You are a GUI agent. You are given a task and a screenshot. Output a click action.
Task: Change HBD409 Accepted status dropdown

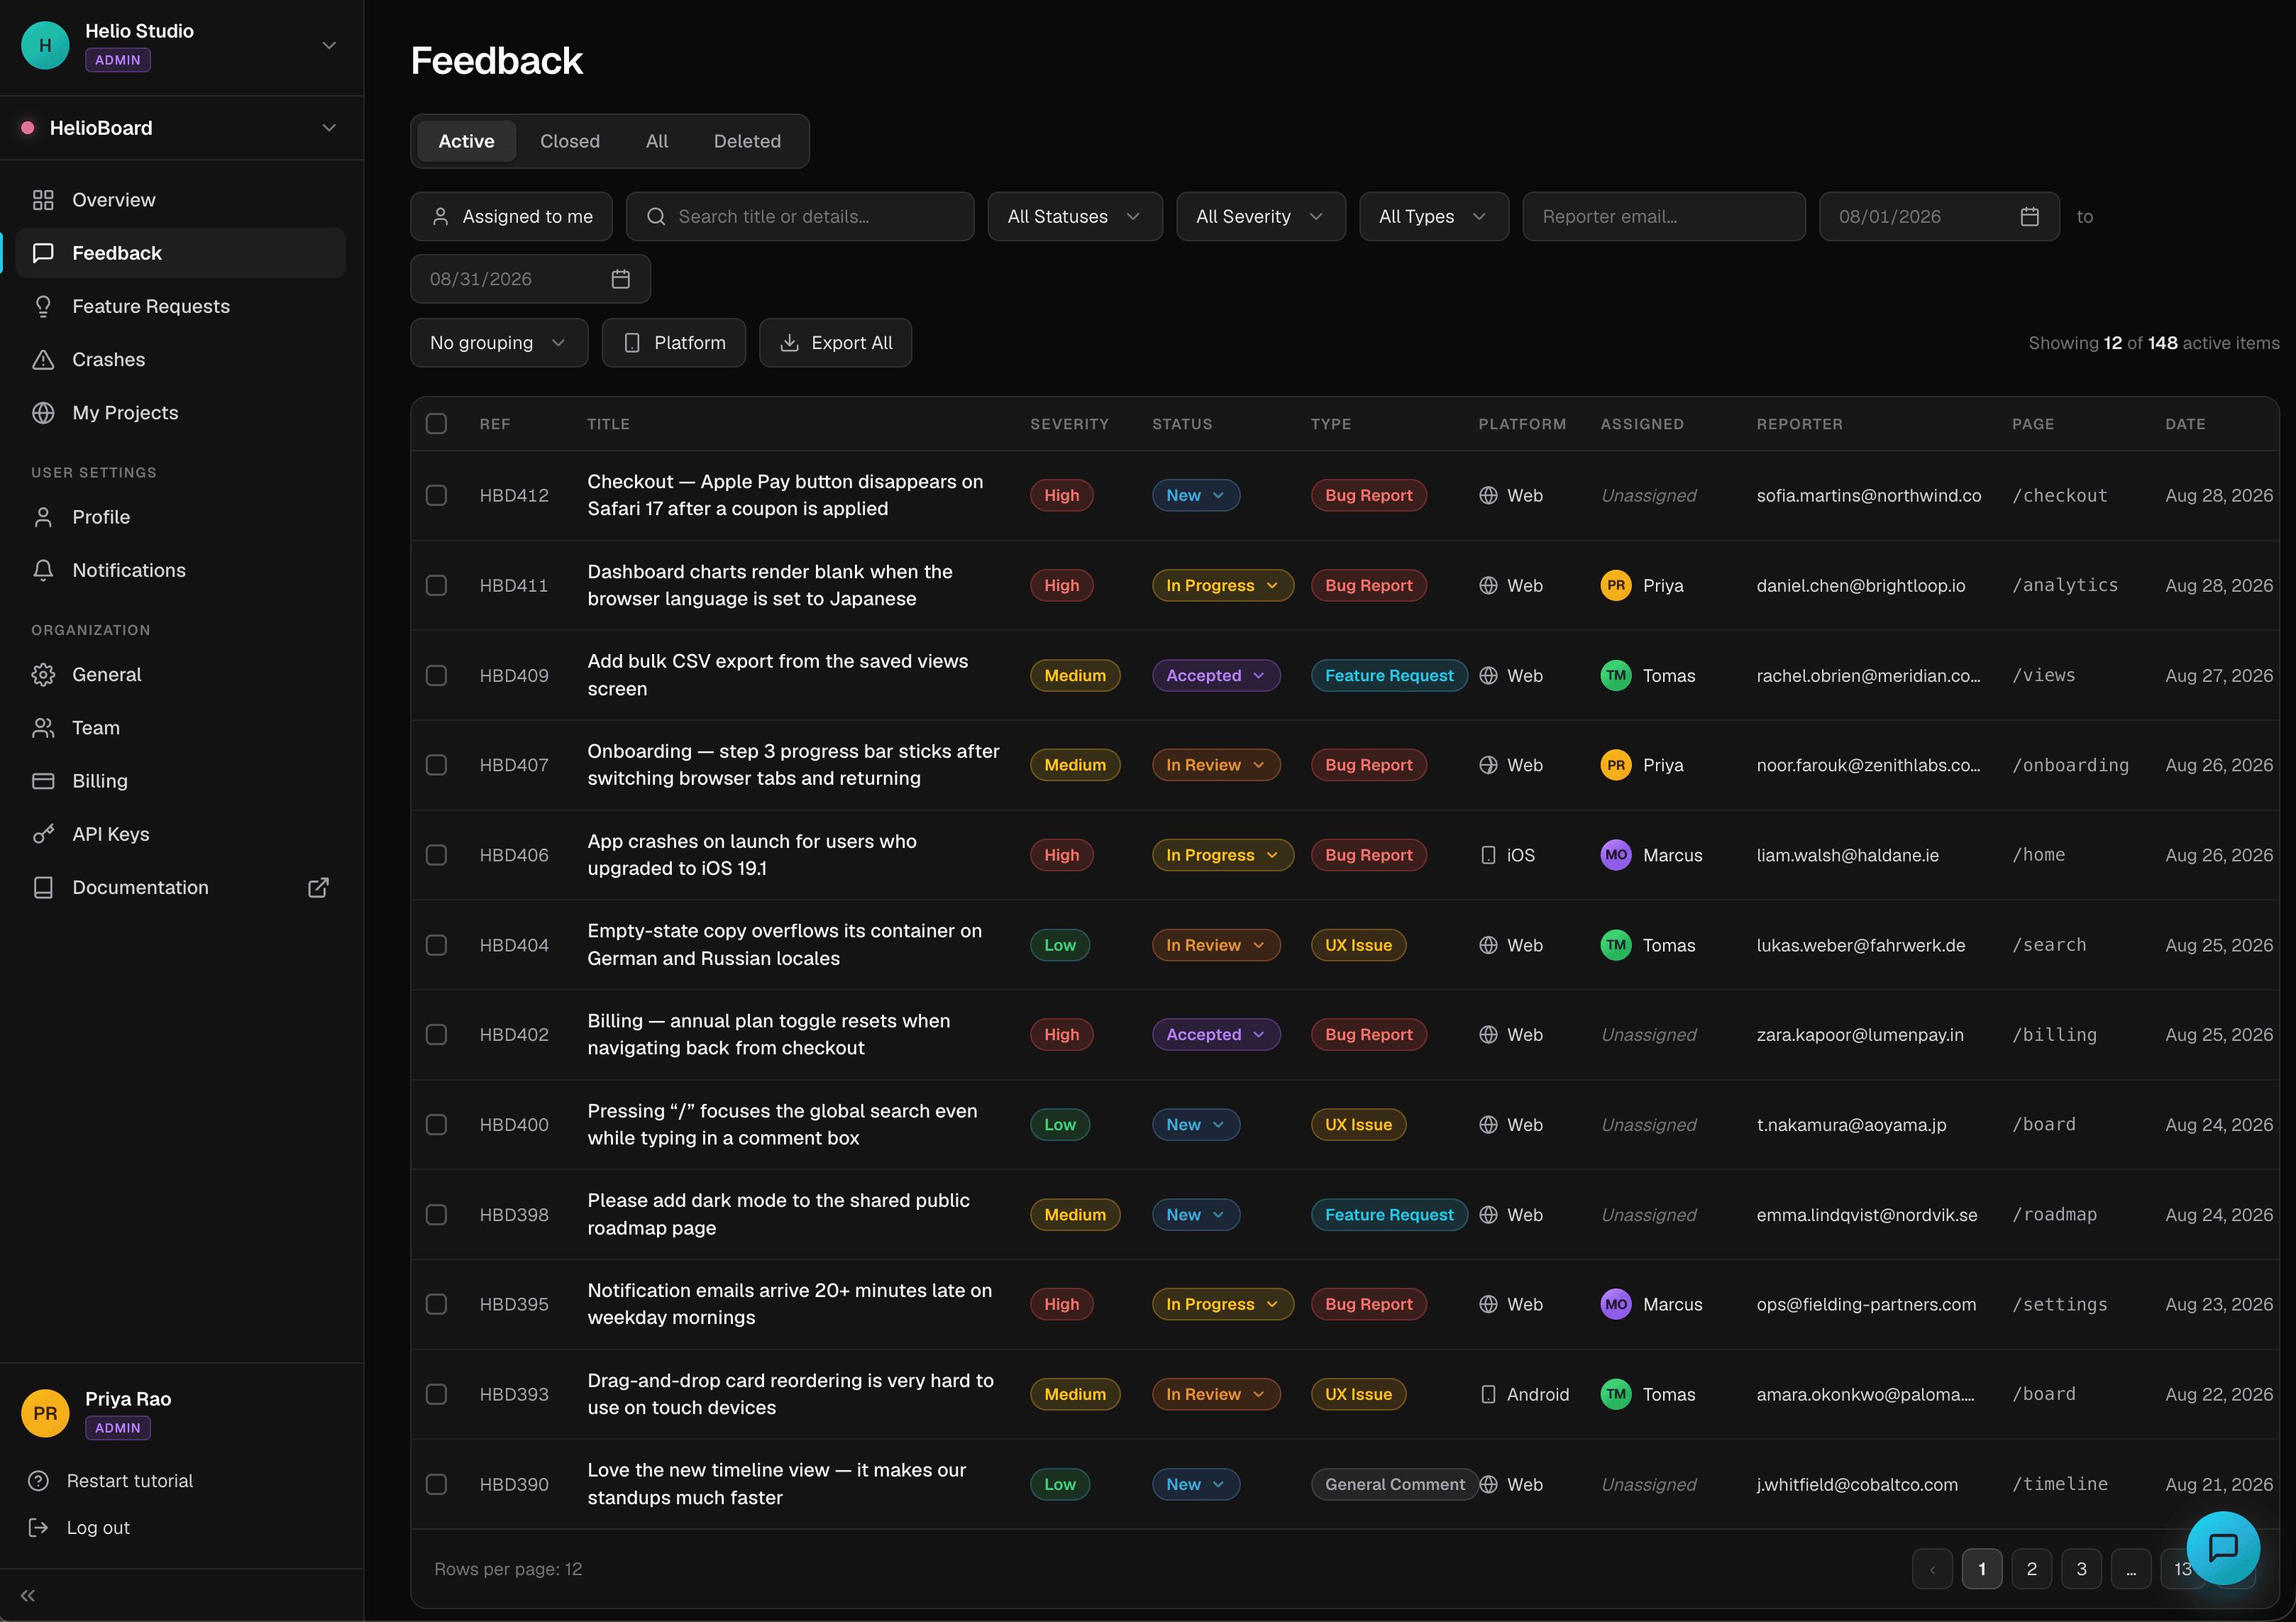coord(1216,676)
